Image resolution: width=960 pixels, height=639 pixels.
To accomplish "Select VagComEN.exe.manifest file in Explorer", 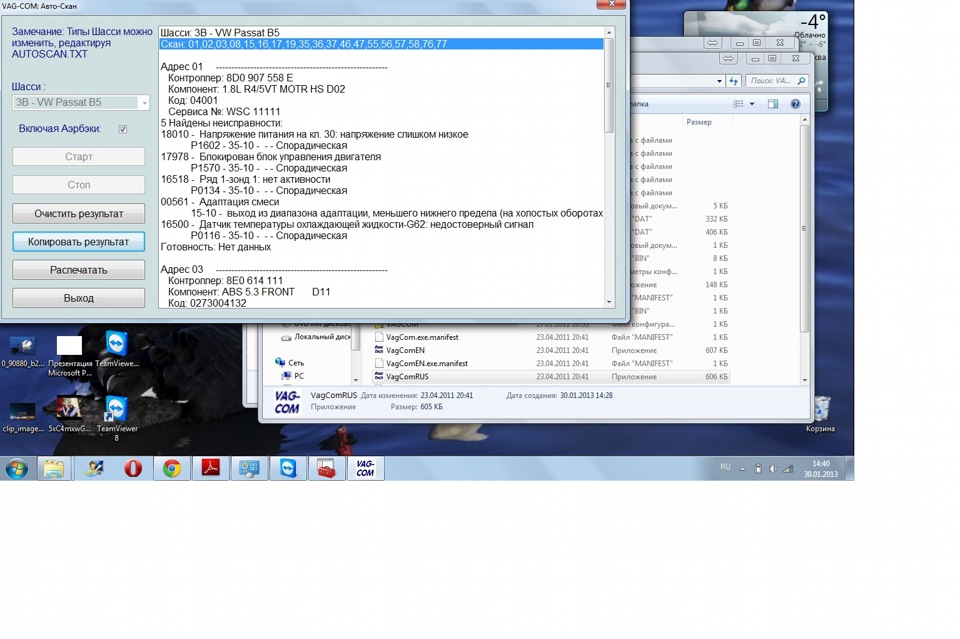I will click(427, 364).
